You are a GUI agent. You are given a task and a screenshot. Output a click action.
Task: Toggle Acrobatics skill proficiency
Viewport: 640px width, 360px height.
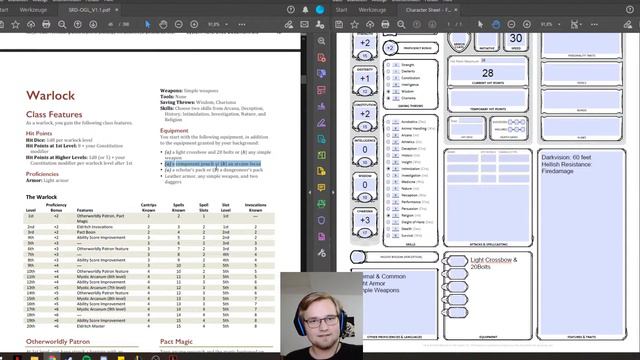click(388, 122)
